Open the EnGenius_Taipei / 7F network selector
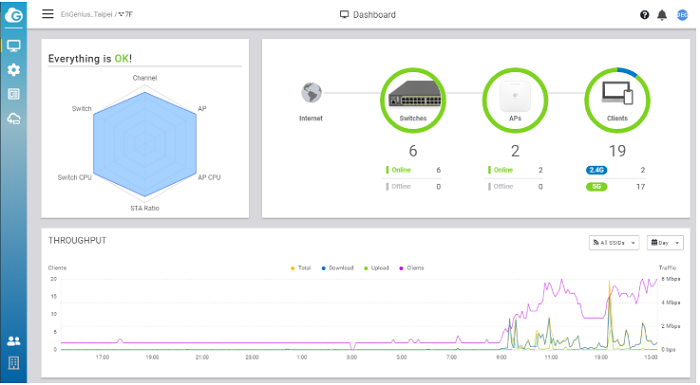This screenshot has height=385, width=700. coord(97,14)
